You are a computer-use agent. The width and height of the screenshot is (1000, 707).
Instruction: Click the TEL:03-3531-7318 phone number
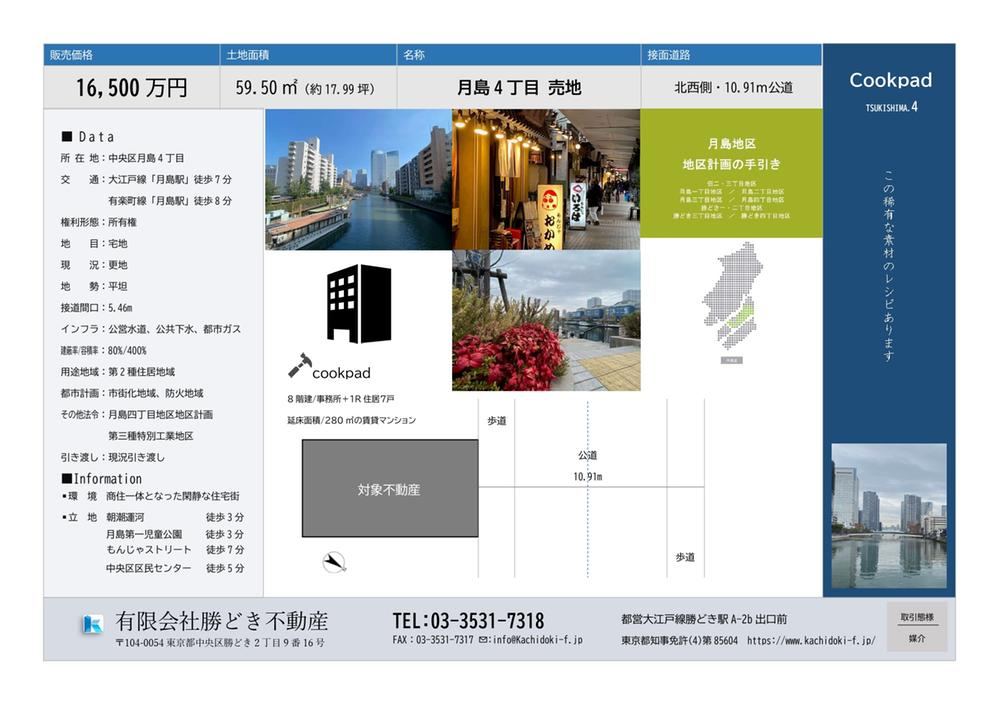point(468,620)
